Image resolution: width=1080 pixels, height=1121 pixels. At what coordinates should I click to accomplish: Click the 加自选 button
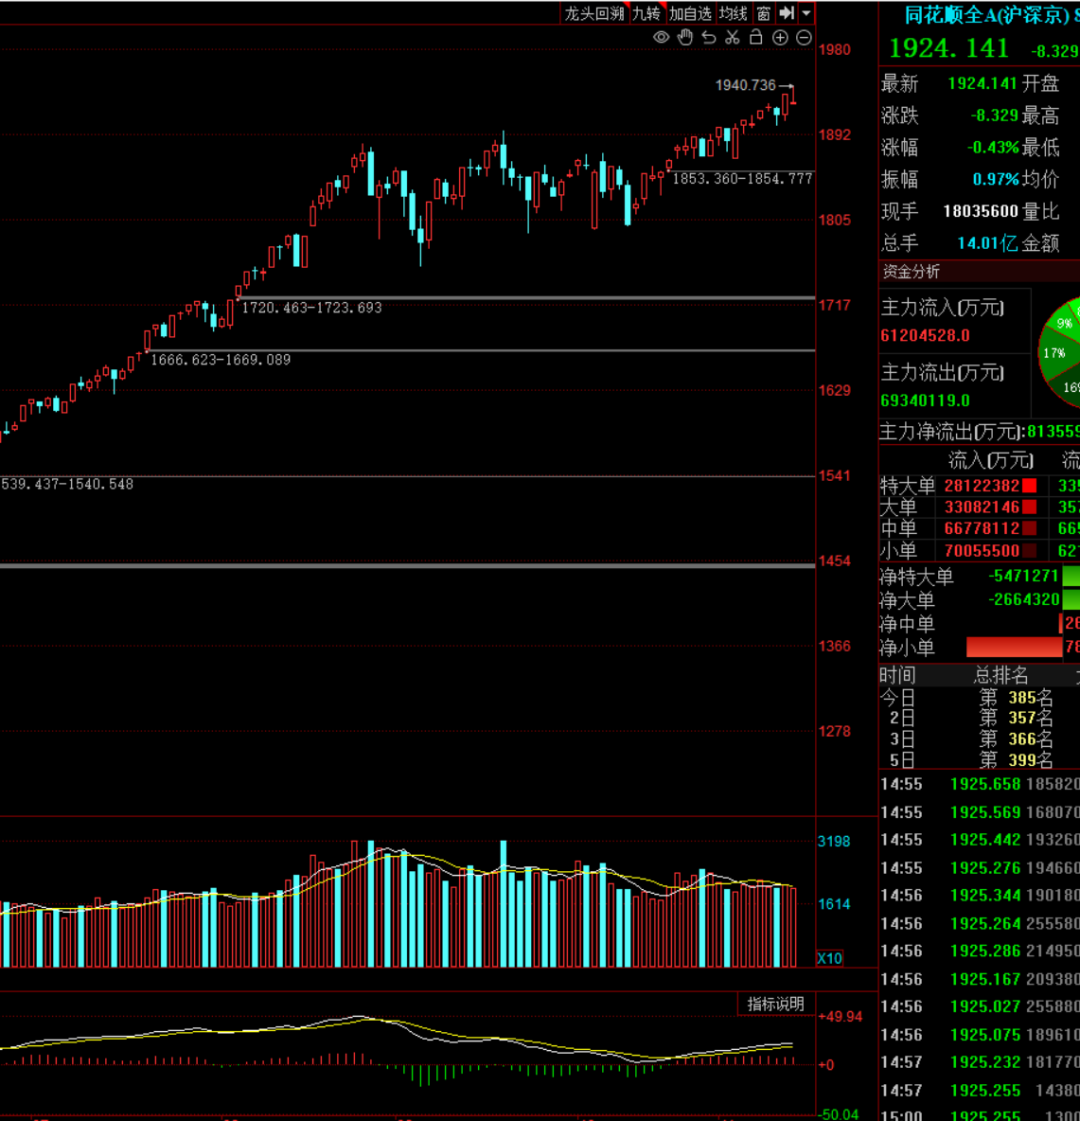point(690,13)
